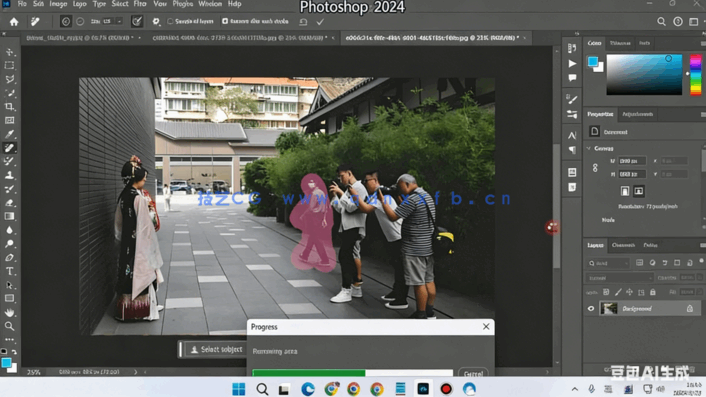Screen dimensions: 706x397
Task: Switch to the Swatches tab
Action: pos(620,43)
